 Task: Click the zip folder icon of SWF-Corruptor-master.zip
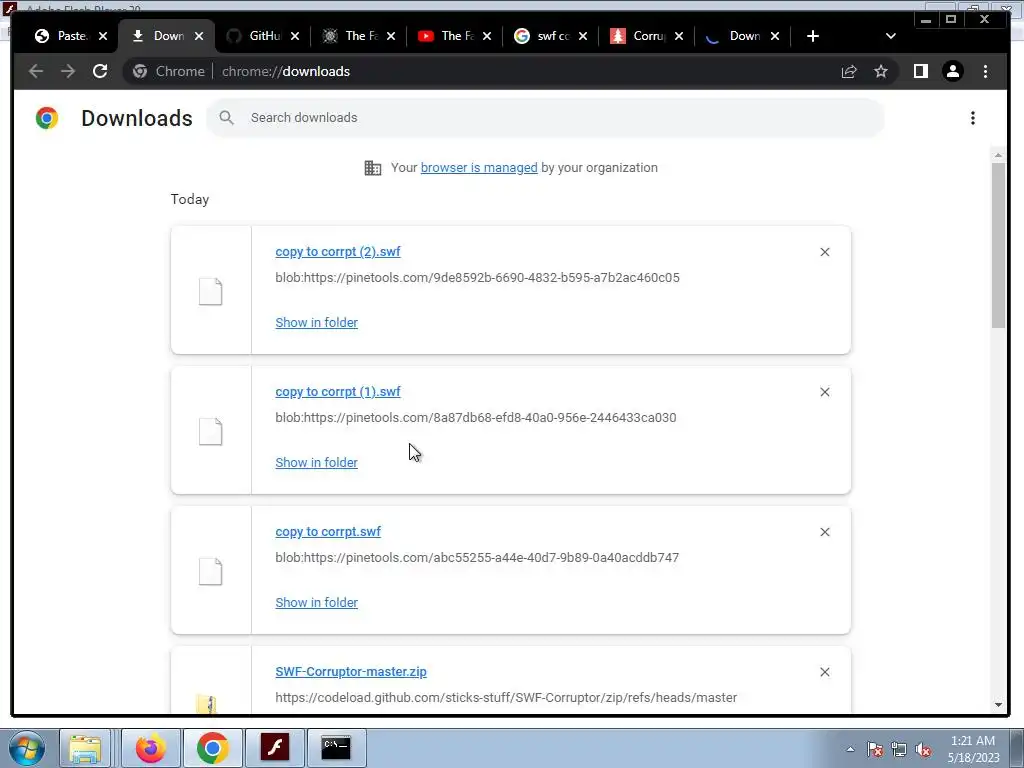pyautogui.click(x=206, y=703)
